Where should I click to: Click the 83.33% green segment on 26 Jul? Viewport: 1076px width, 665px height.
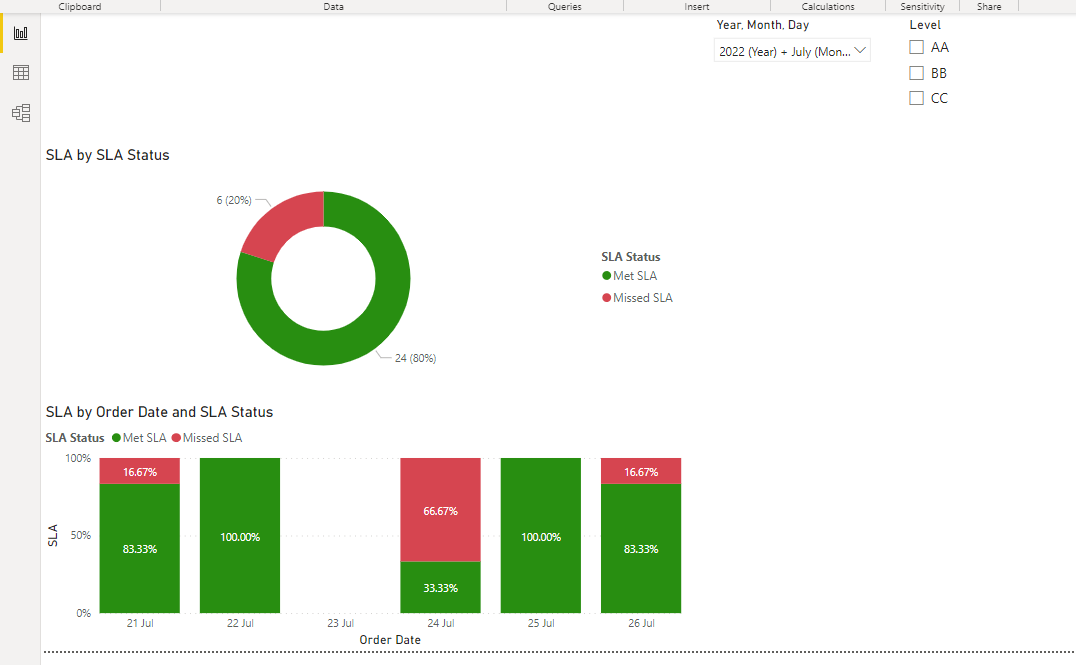(x=641, y=548)
